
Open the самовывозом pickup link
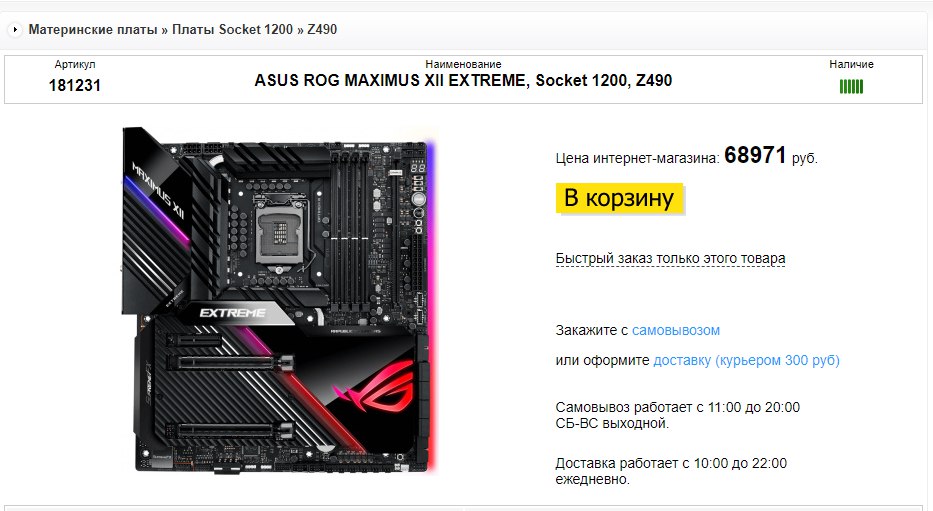(x=676, y=330)
